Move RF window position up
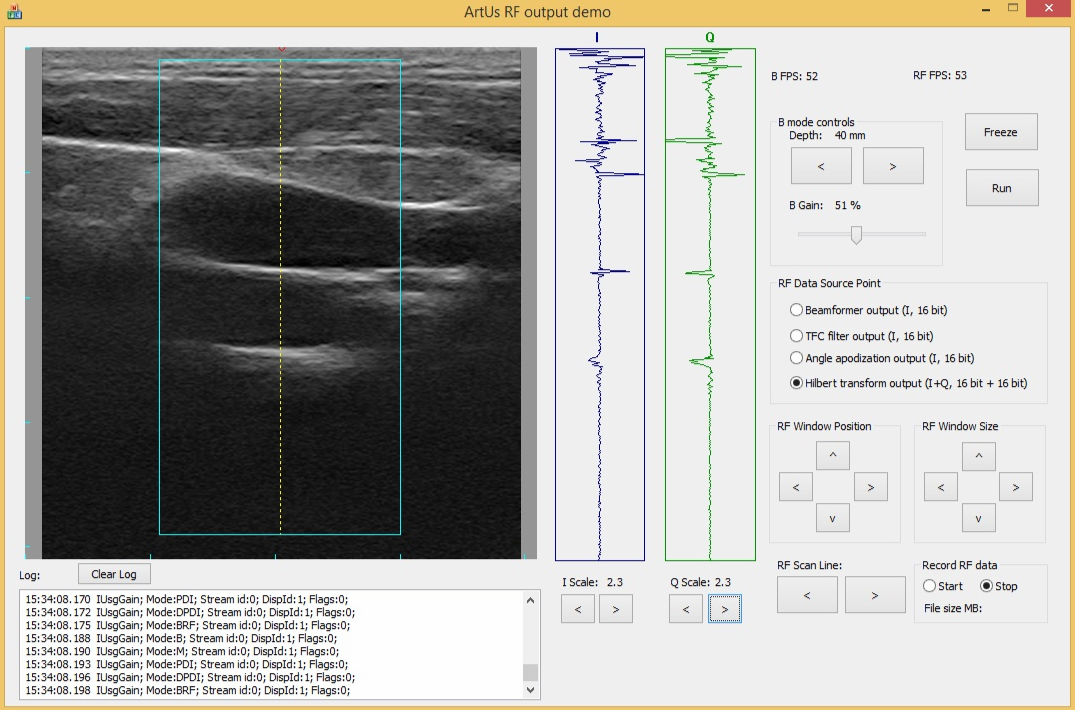This screenshot has height=710, width=1075. pos(833,456)
